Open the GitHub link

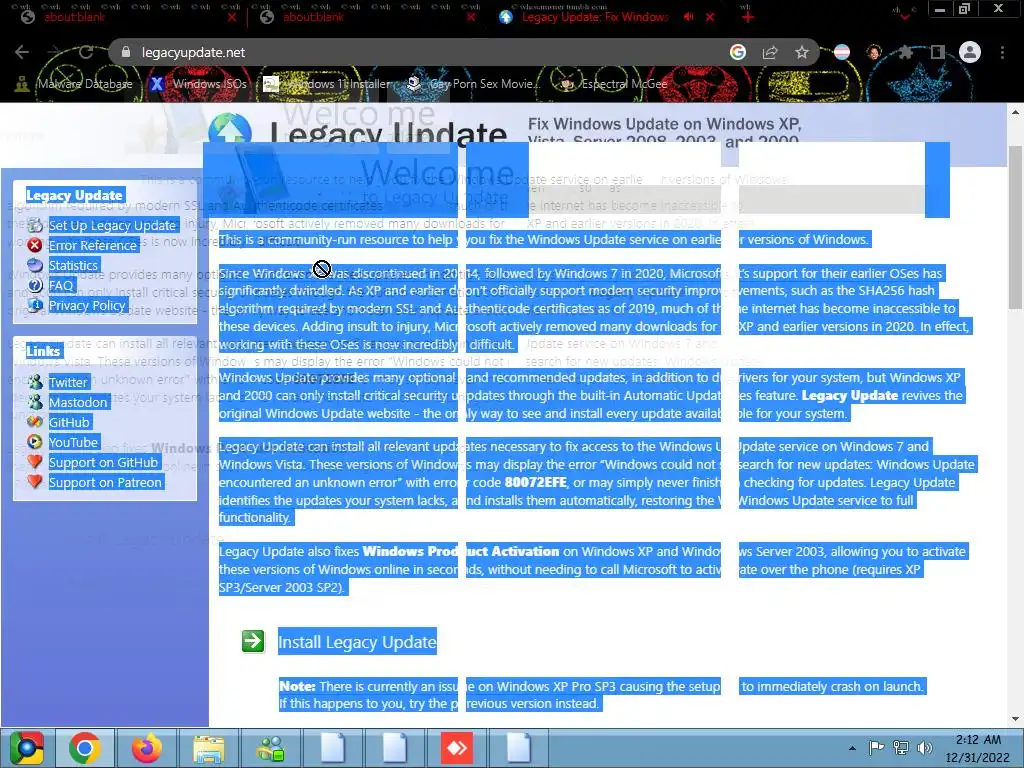pyautogui.click(x=69, y=423)
